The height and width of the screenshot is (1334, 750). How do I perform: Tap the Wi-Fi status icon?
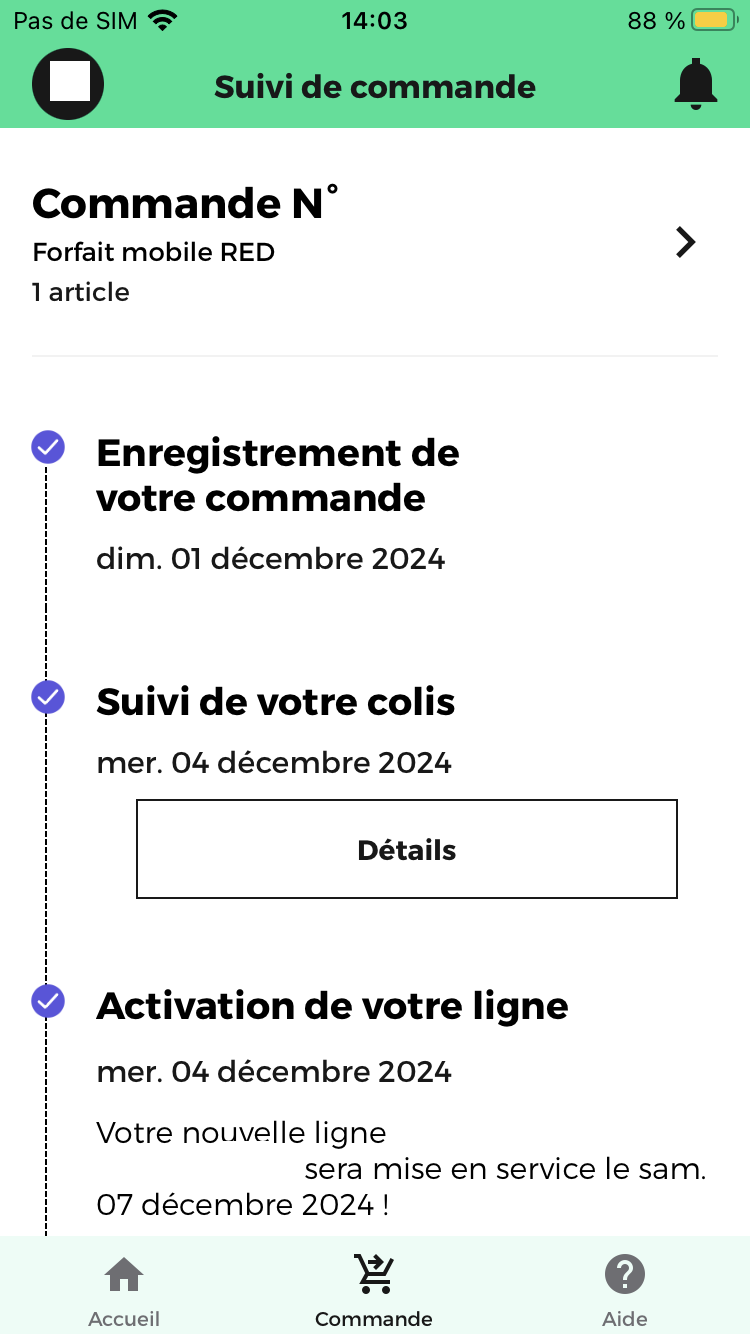point(161,20)
